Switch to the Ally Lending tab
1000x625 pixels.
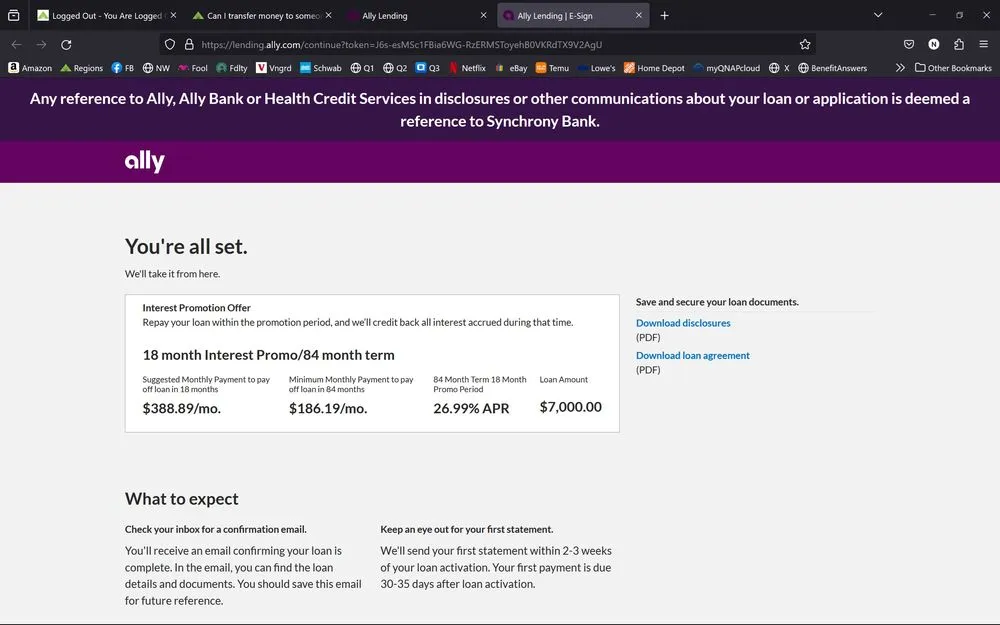point(410,16)
